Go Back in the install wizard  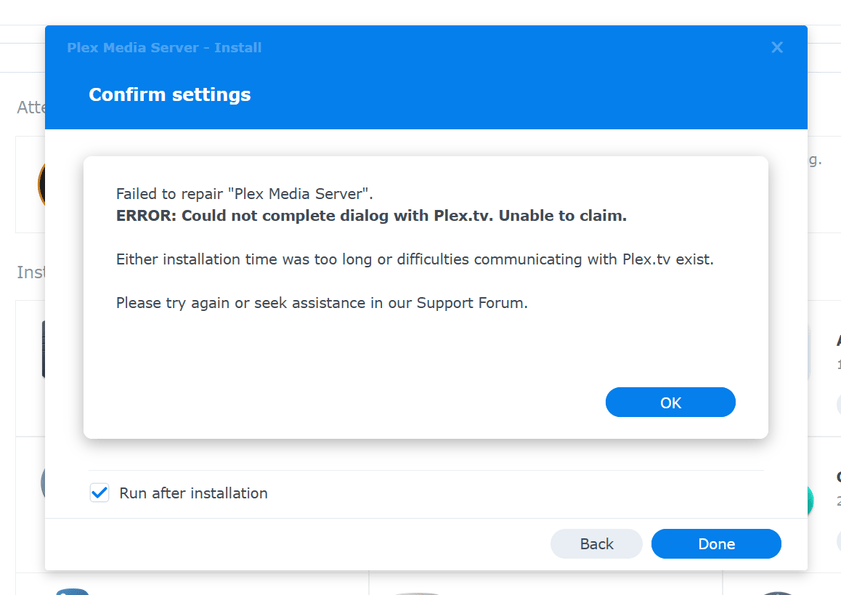pyautogui.click(x=596, y=544)
